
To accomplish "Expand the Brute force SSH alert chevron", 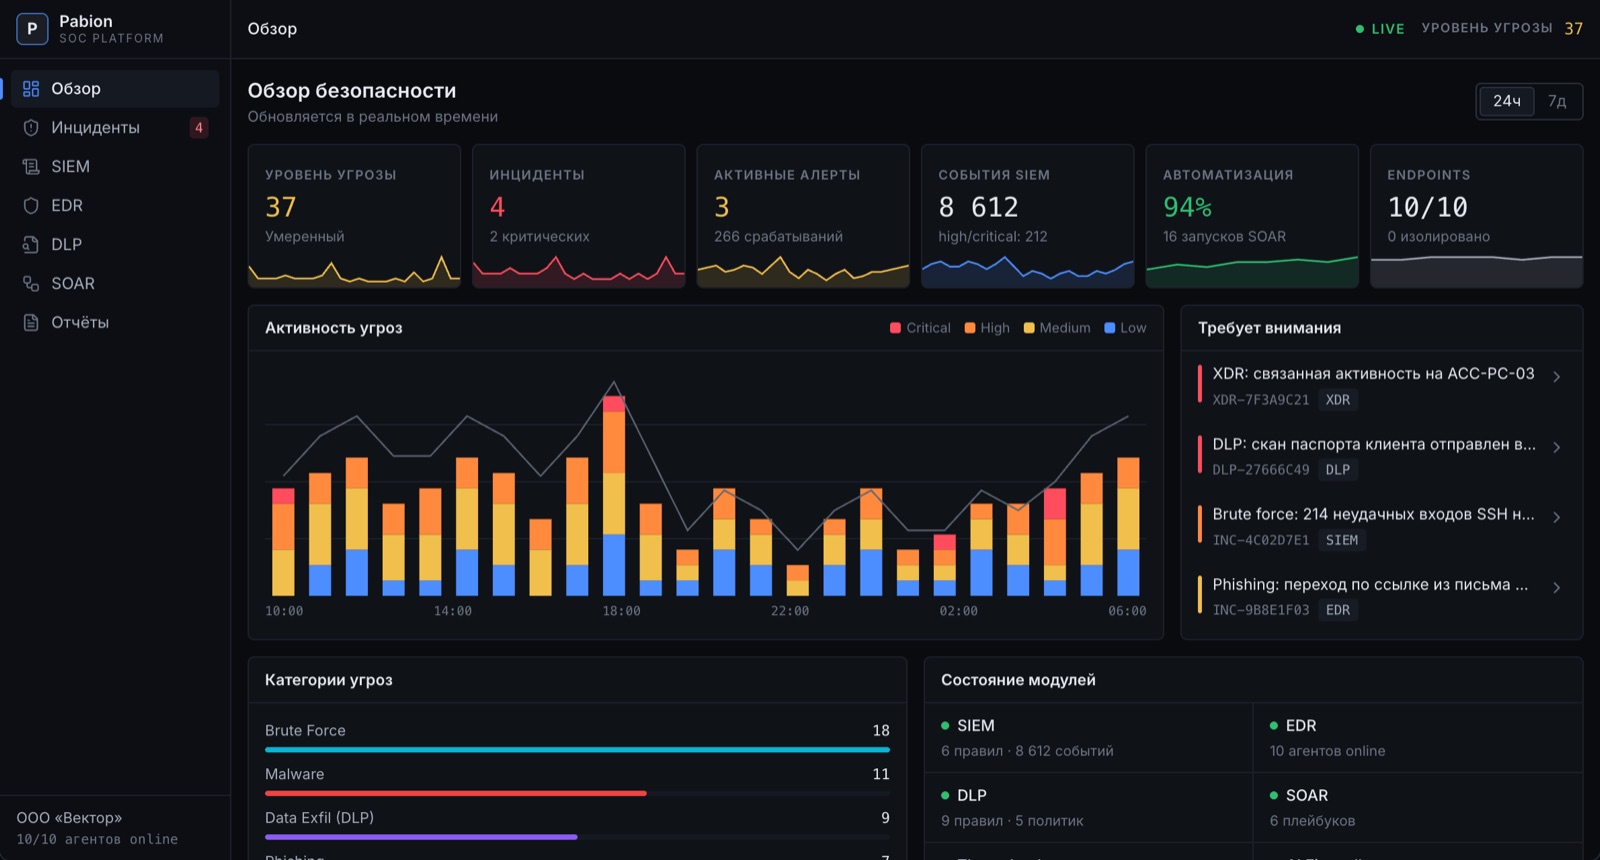I will [x=1556, y=517].
